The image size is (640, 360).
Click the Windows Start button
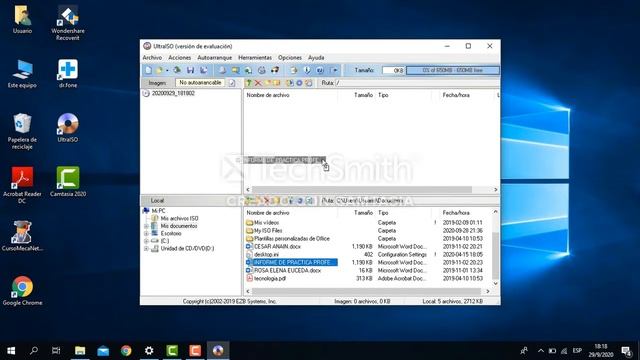(x=11, y=351)
